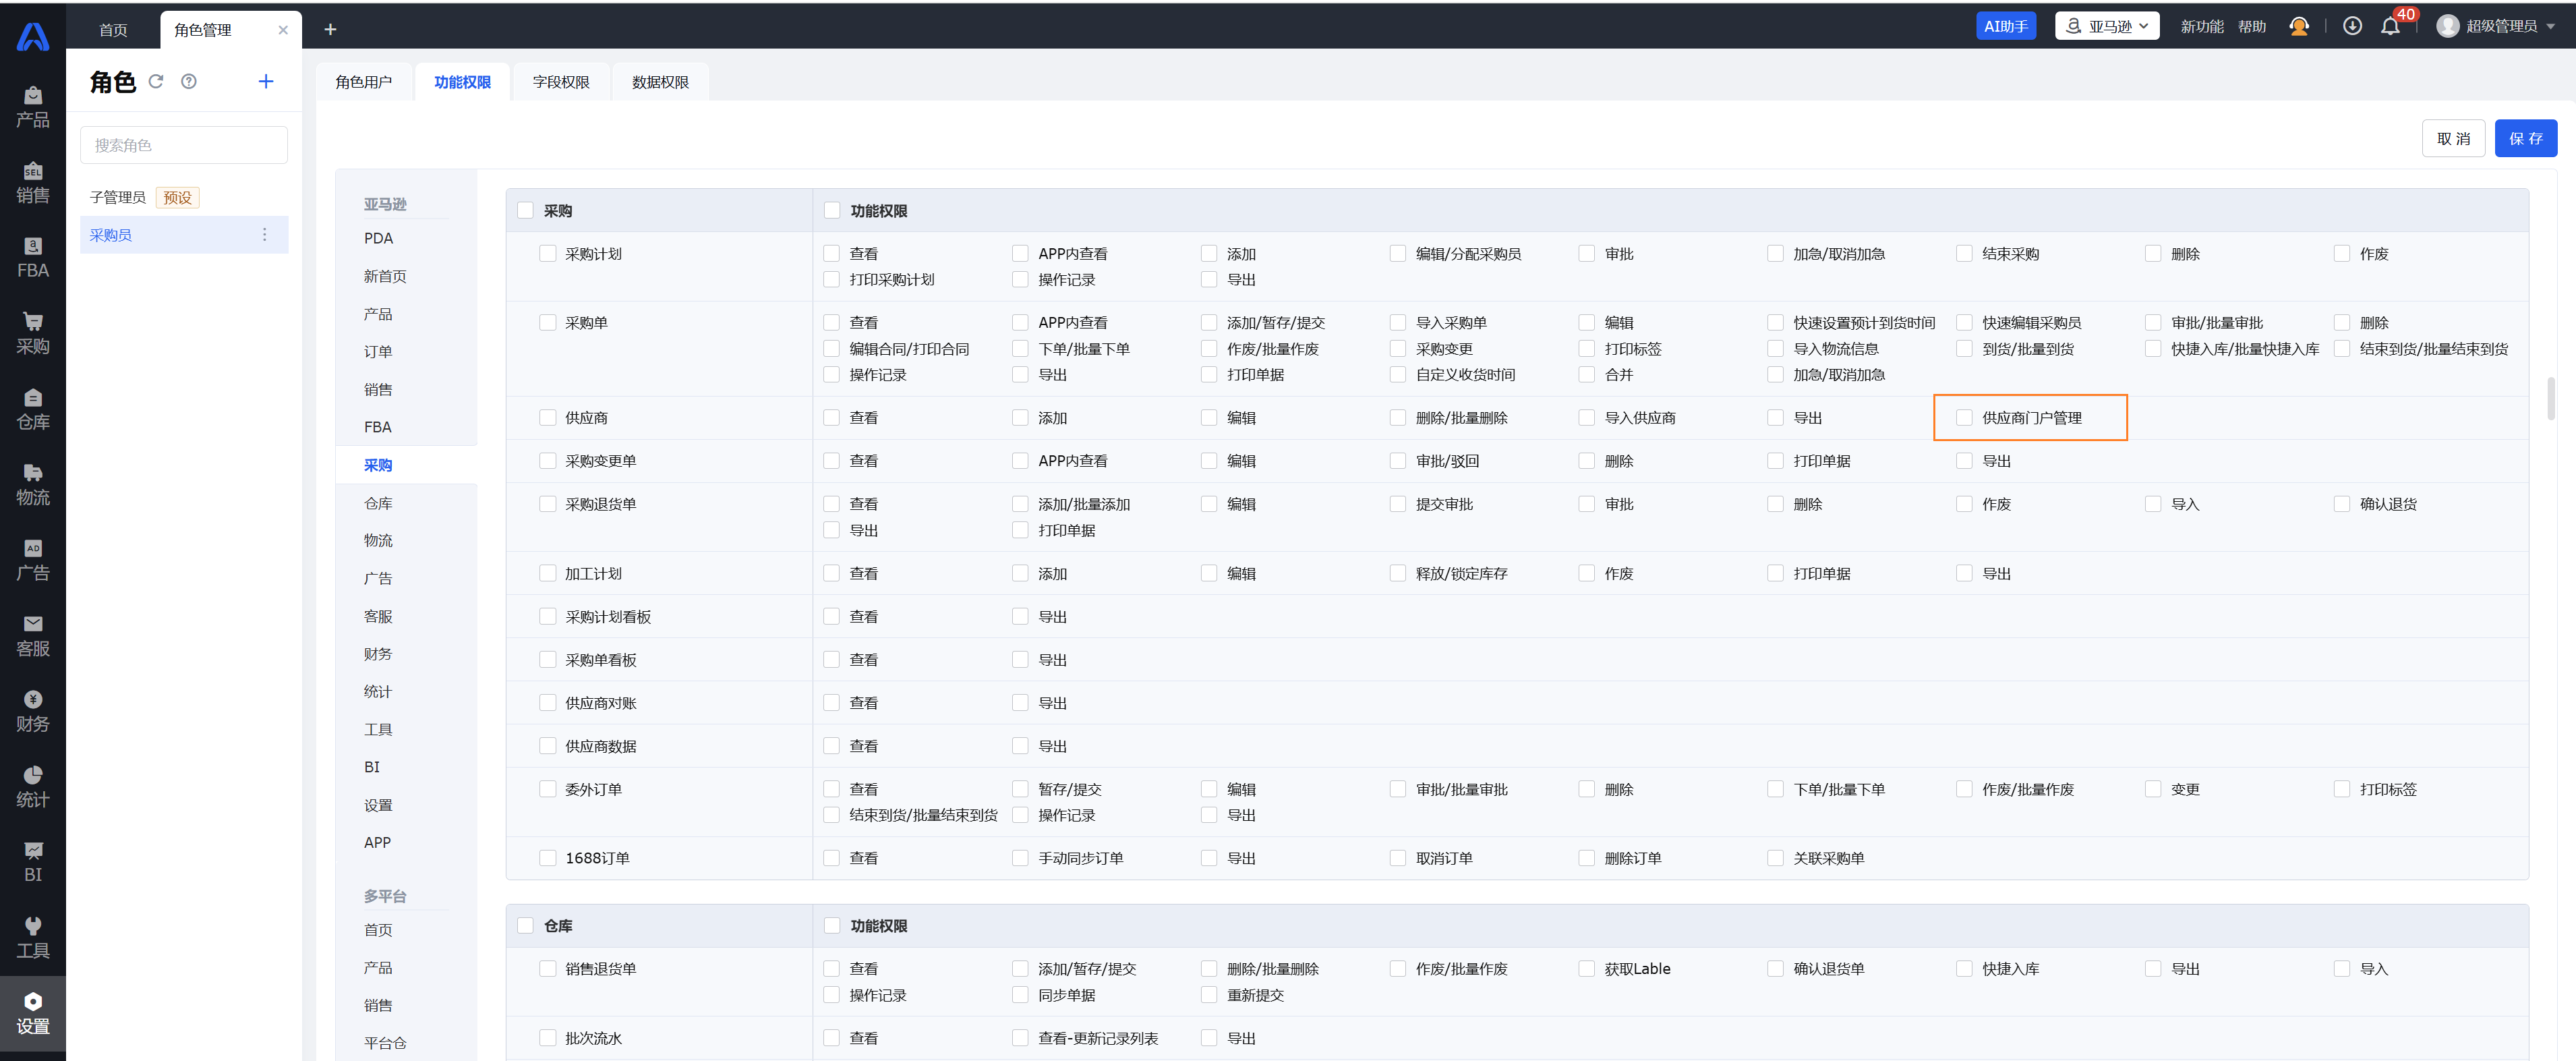Screen dimensions: 2576x1061
Task: Switch to the 角色用户 tab
Action: 363,82
